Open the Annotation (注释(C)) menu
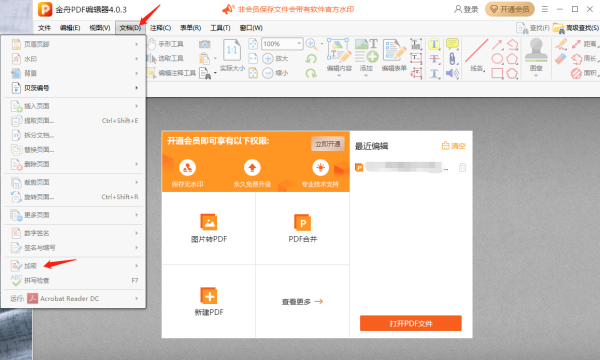 point(160,28)
